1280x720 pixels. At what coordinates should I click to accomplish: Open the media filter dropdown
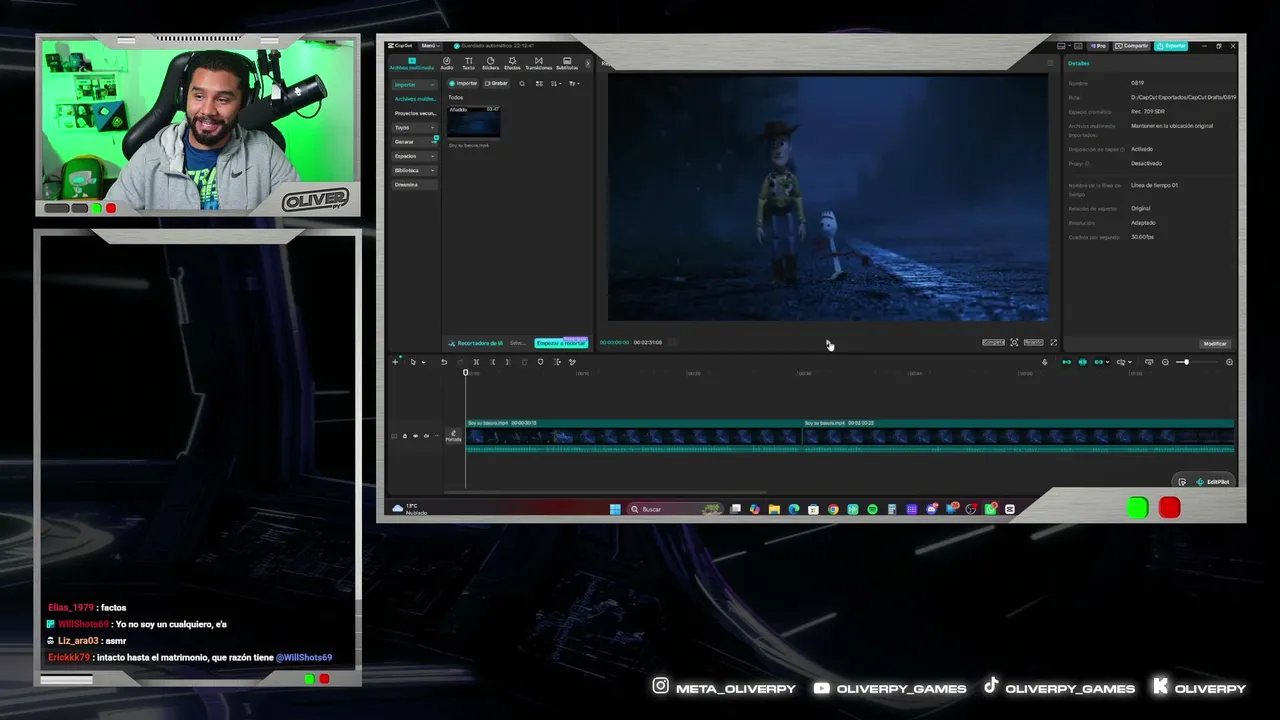pos(574,83)
